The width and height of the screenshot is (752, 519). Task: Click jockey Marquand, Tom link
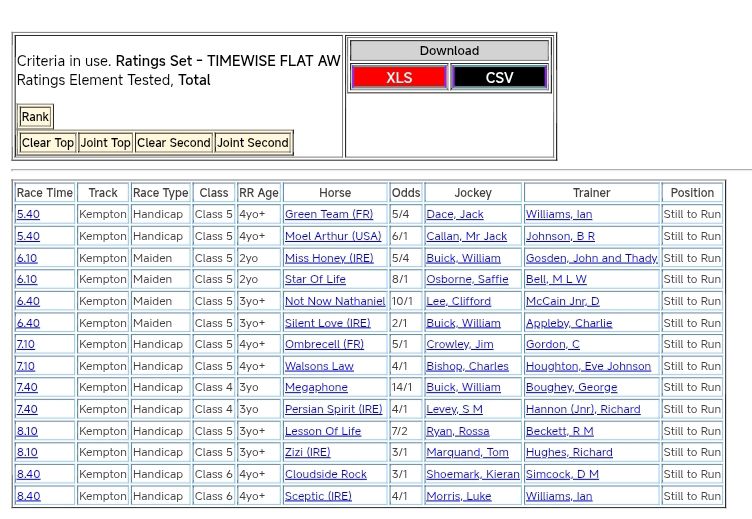click(x=467, y=453)
